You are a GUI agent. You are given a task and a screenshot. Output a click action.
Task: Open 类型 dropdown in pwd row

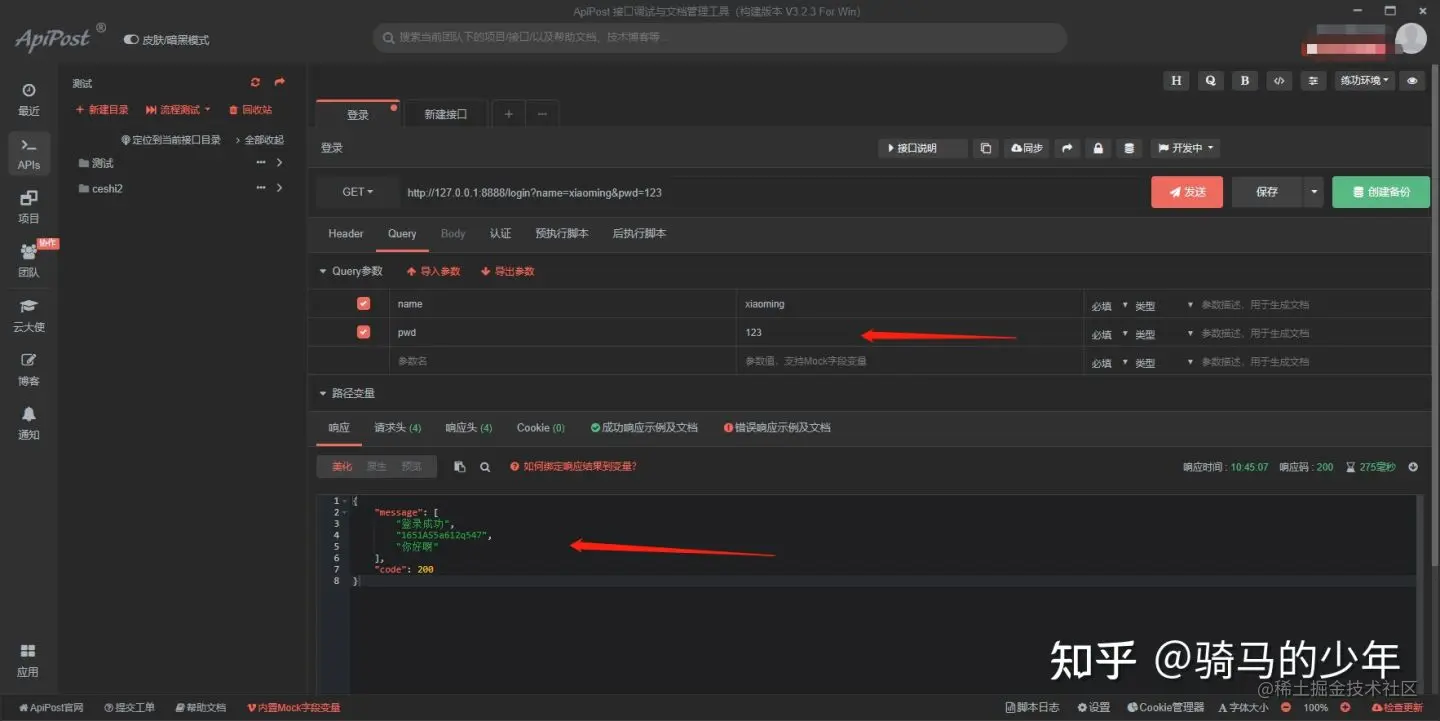click(x=1164, y=334)
